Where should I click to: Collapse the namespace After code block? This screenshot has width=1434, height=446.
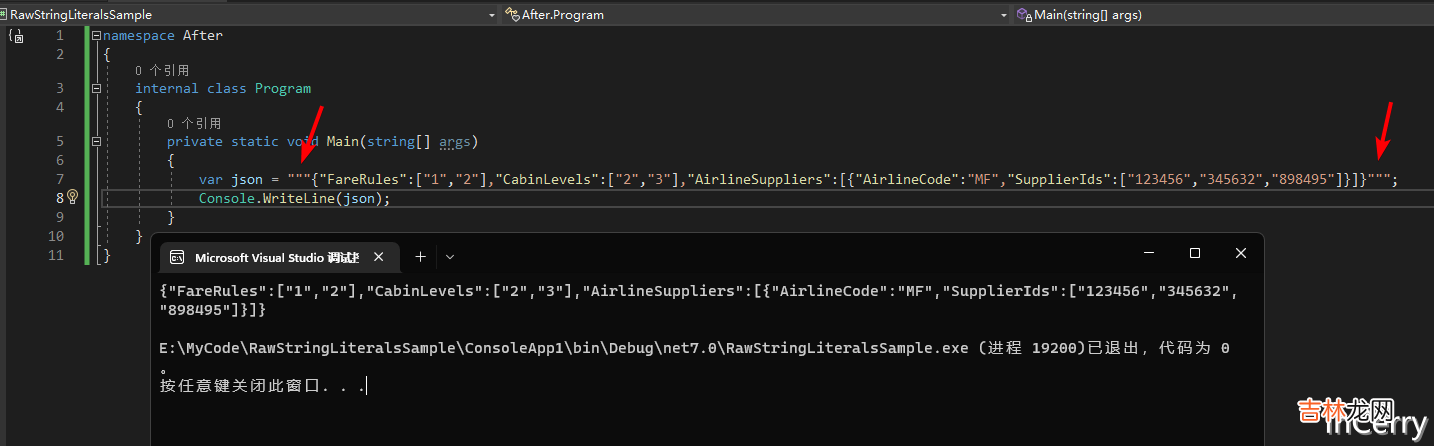point(96,36)
